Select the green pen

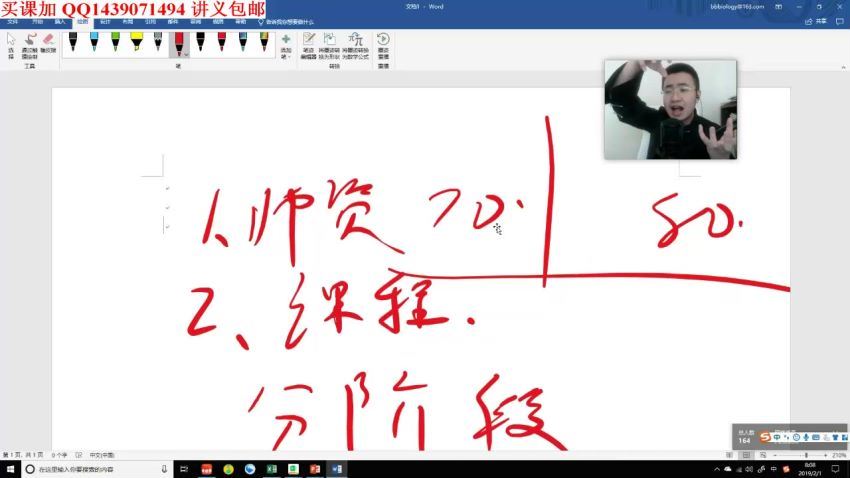115,42
